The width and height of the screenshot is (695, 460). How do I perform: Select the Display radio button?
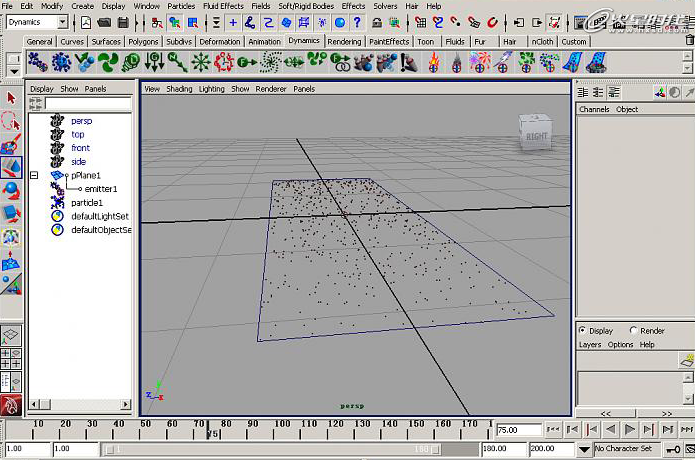[x=583, y=331]
